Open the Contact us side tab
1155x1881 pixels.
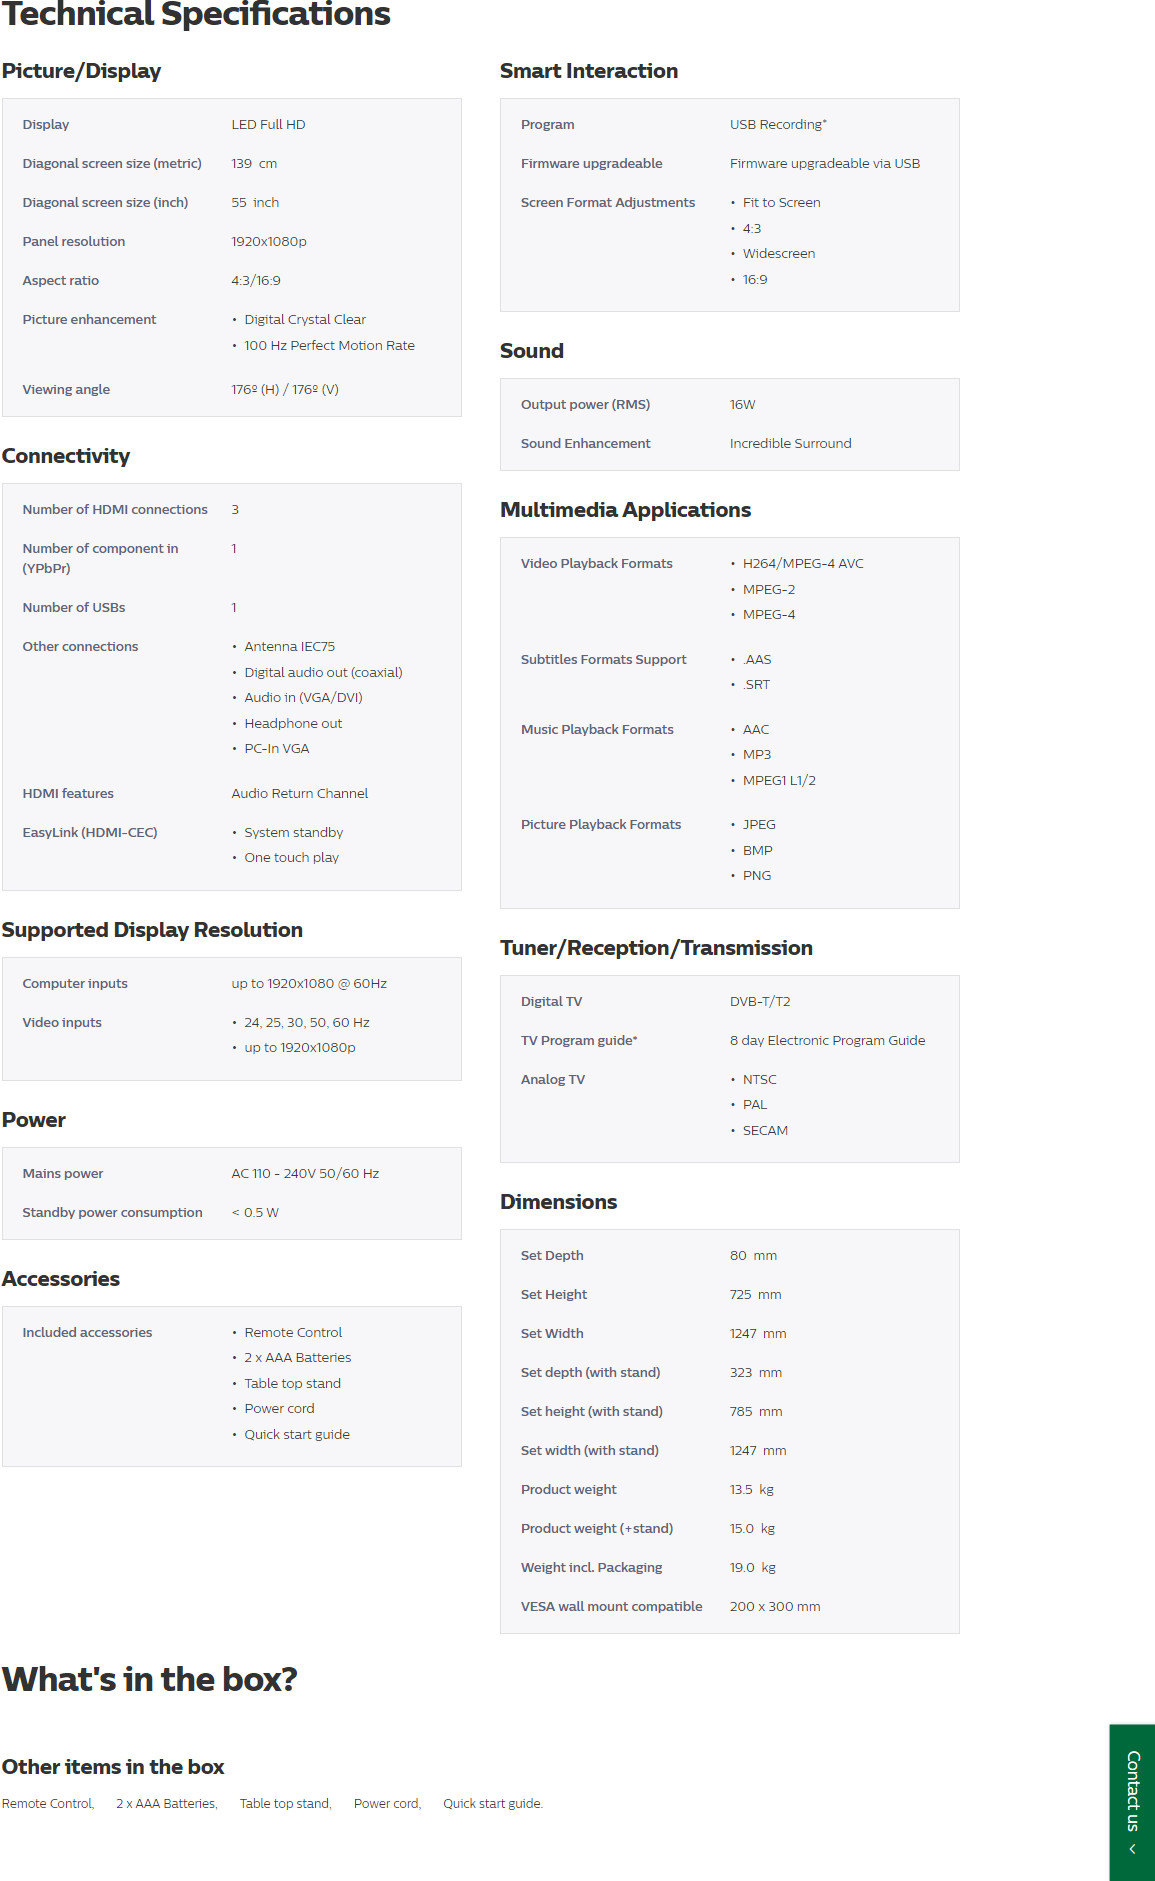1132,1790
